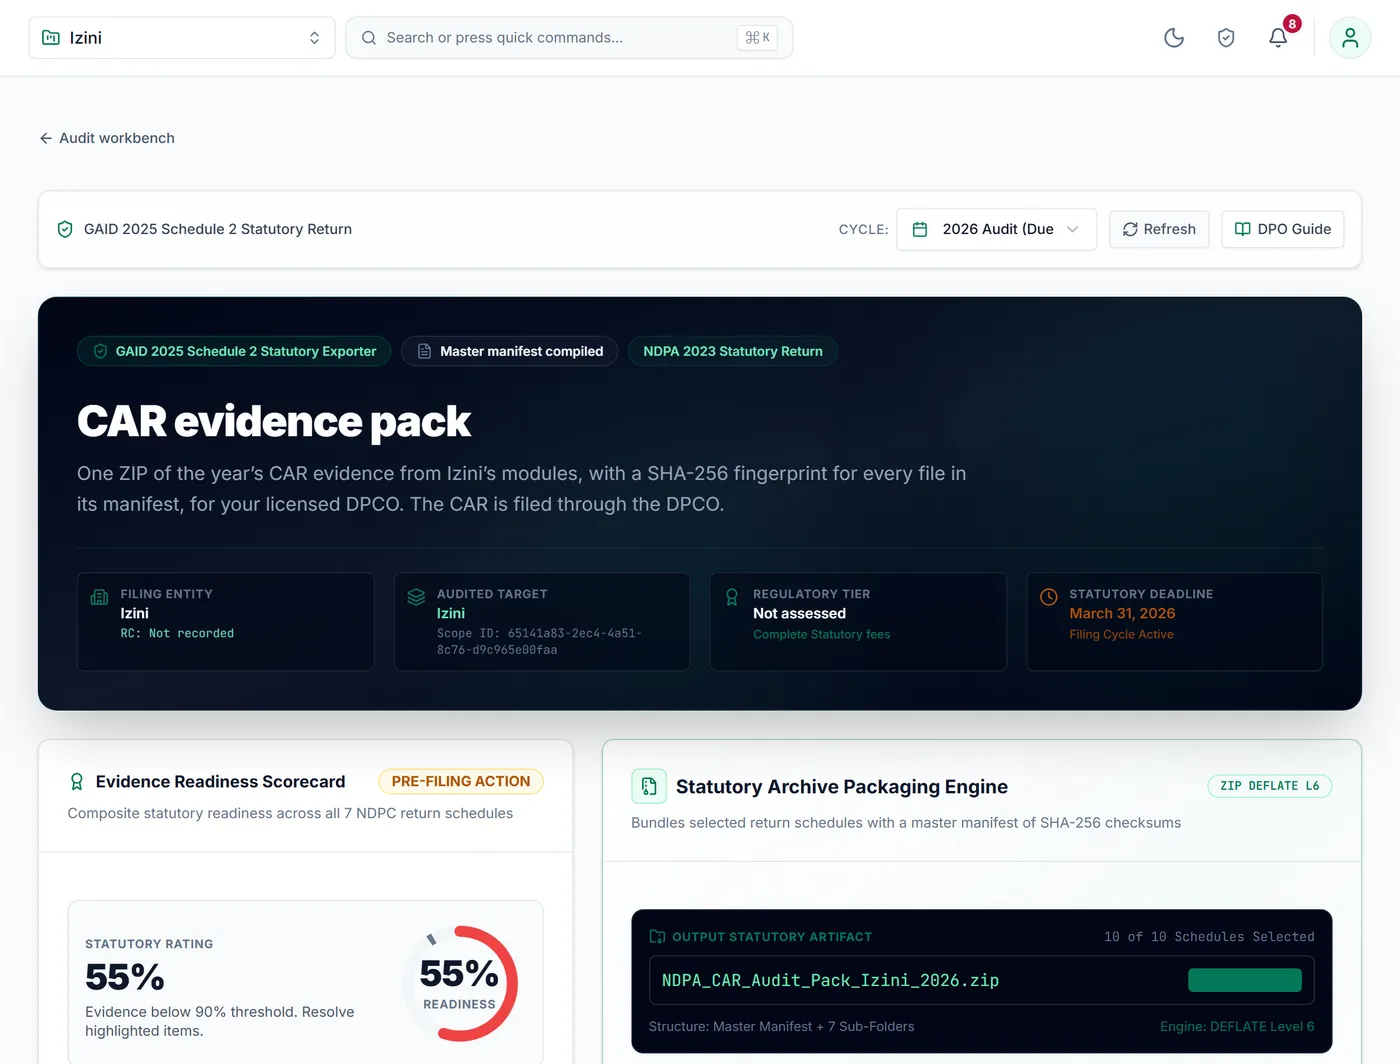Focus the search or quick commands field
The height and width of the screenshot is (1064, 1400).
[569, 38]
